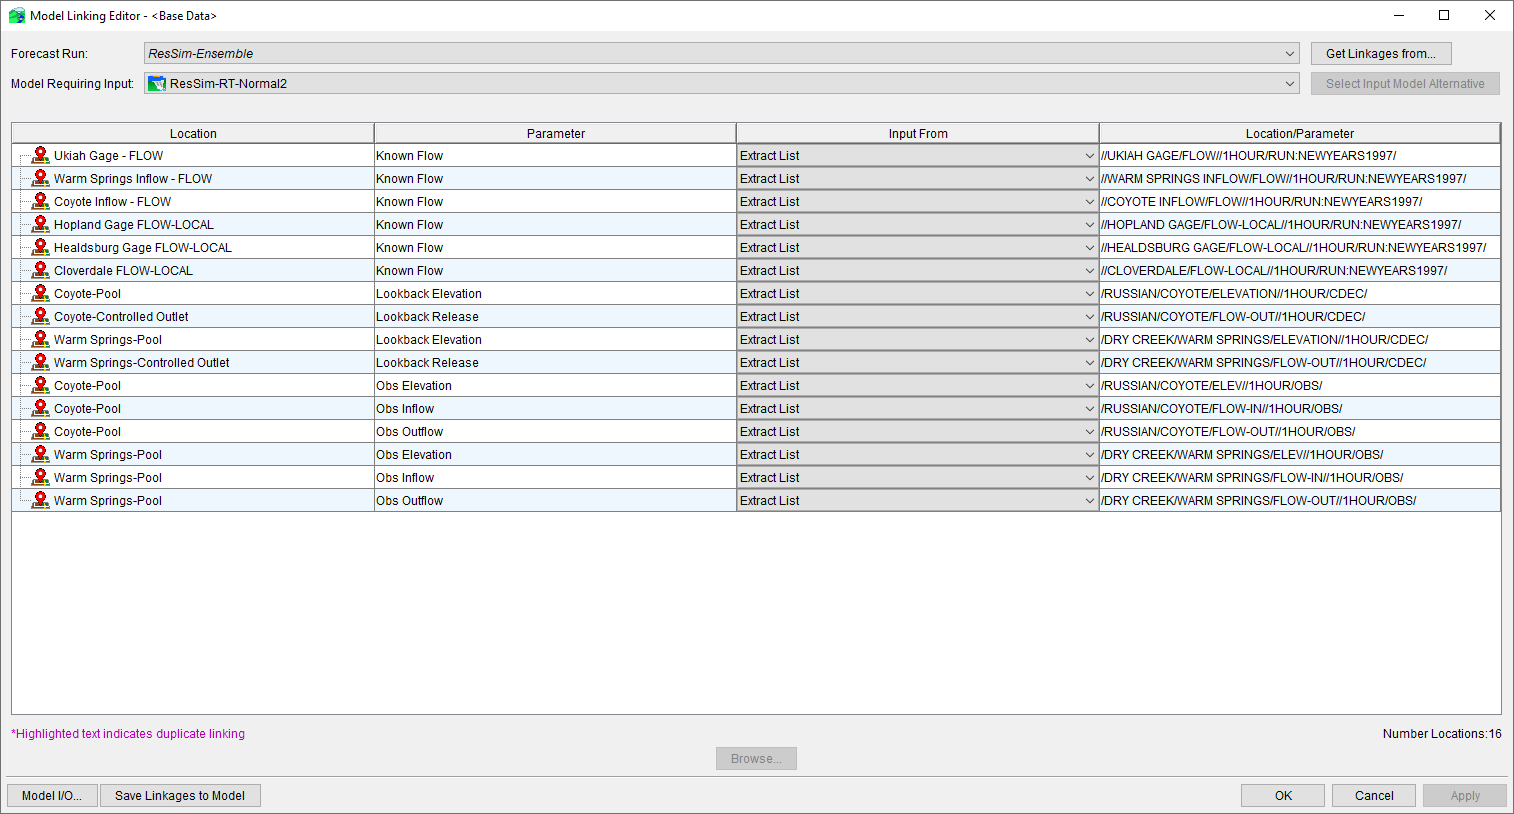Image resolution: width=1514 pixels, height=814 pixels.
Task: Click Save Linkages to Model
Action: pos(180,795)
